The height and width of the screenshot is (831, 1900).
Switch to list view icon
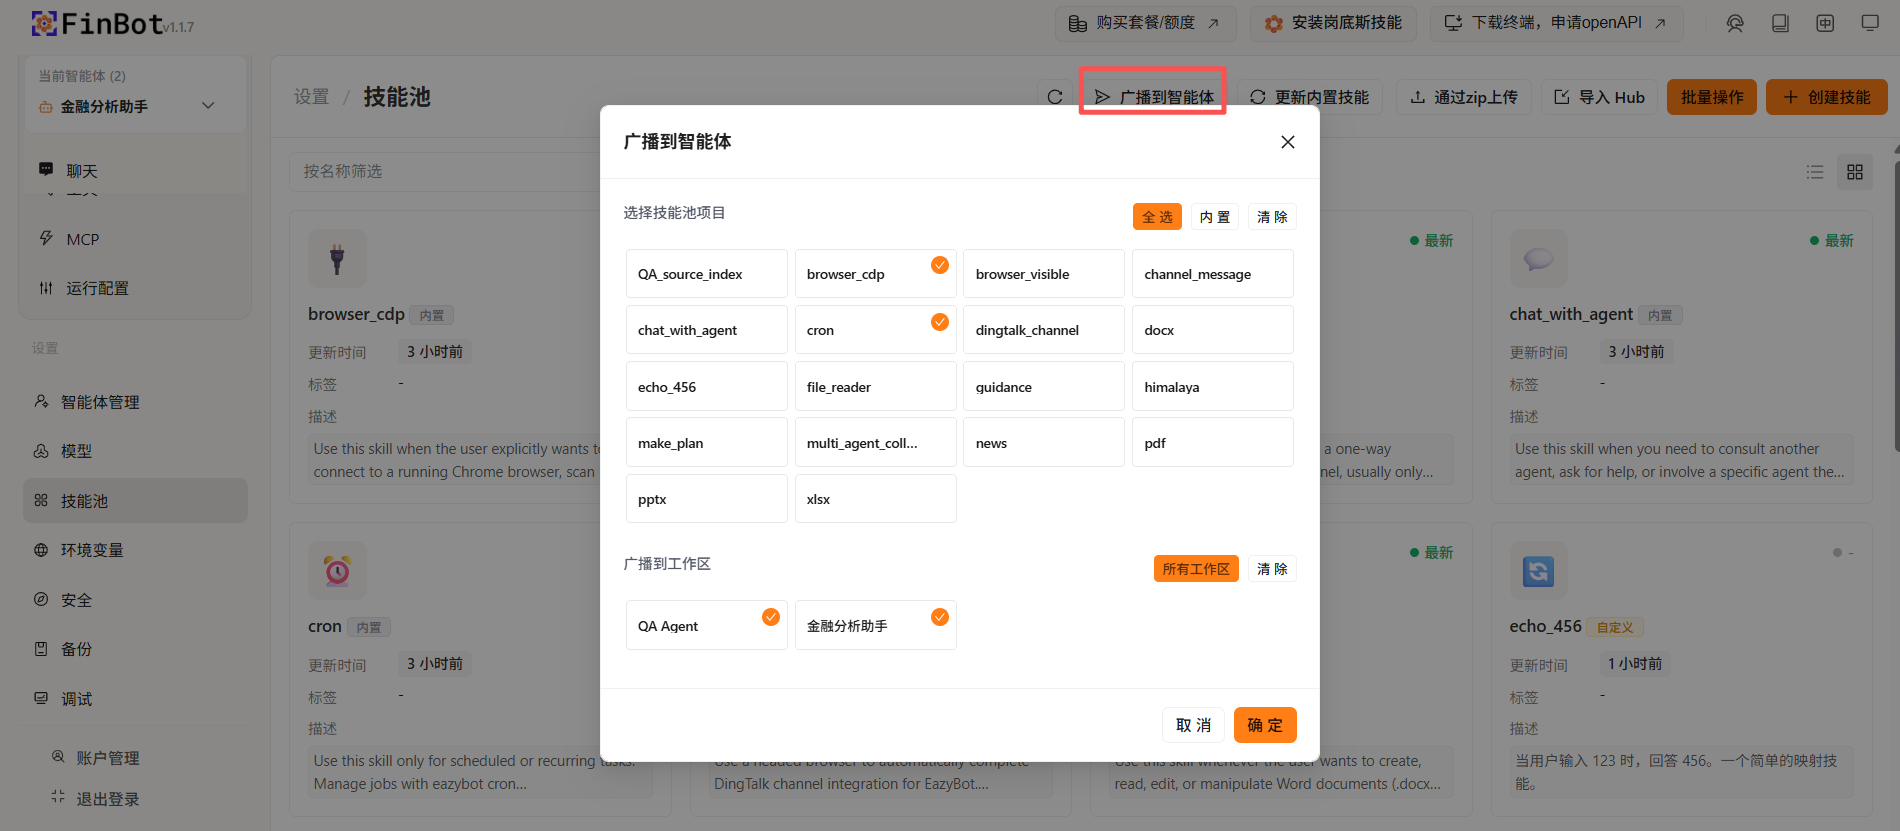point(1815,172)
